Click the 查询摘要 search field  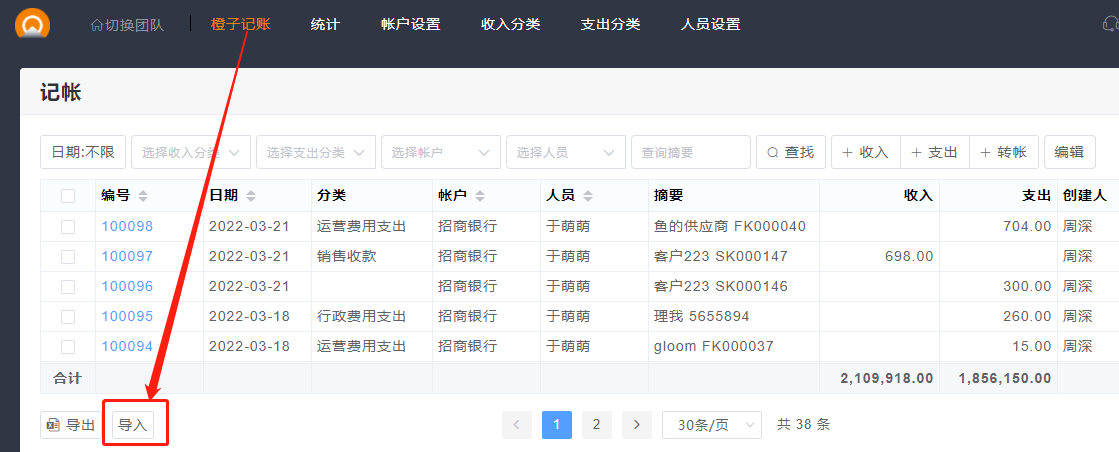(690, 153)
